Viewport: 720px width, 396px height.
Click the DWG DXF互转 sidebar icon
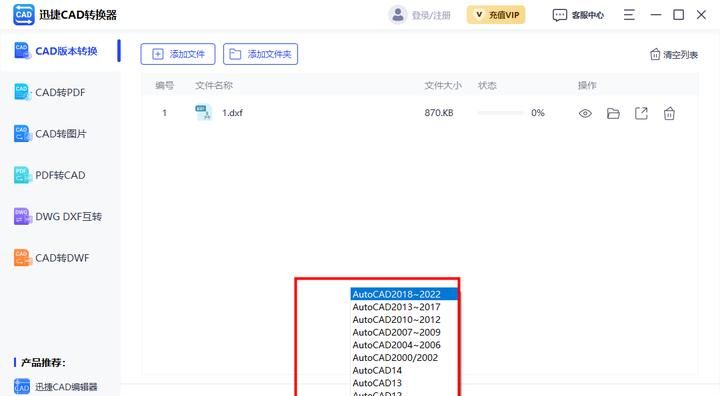(x=22, y=216)
